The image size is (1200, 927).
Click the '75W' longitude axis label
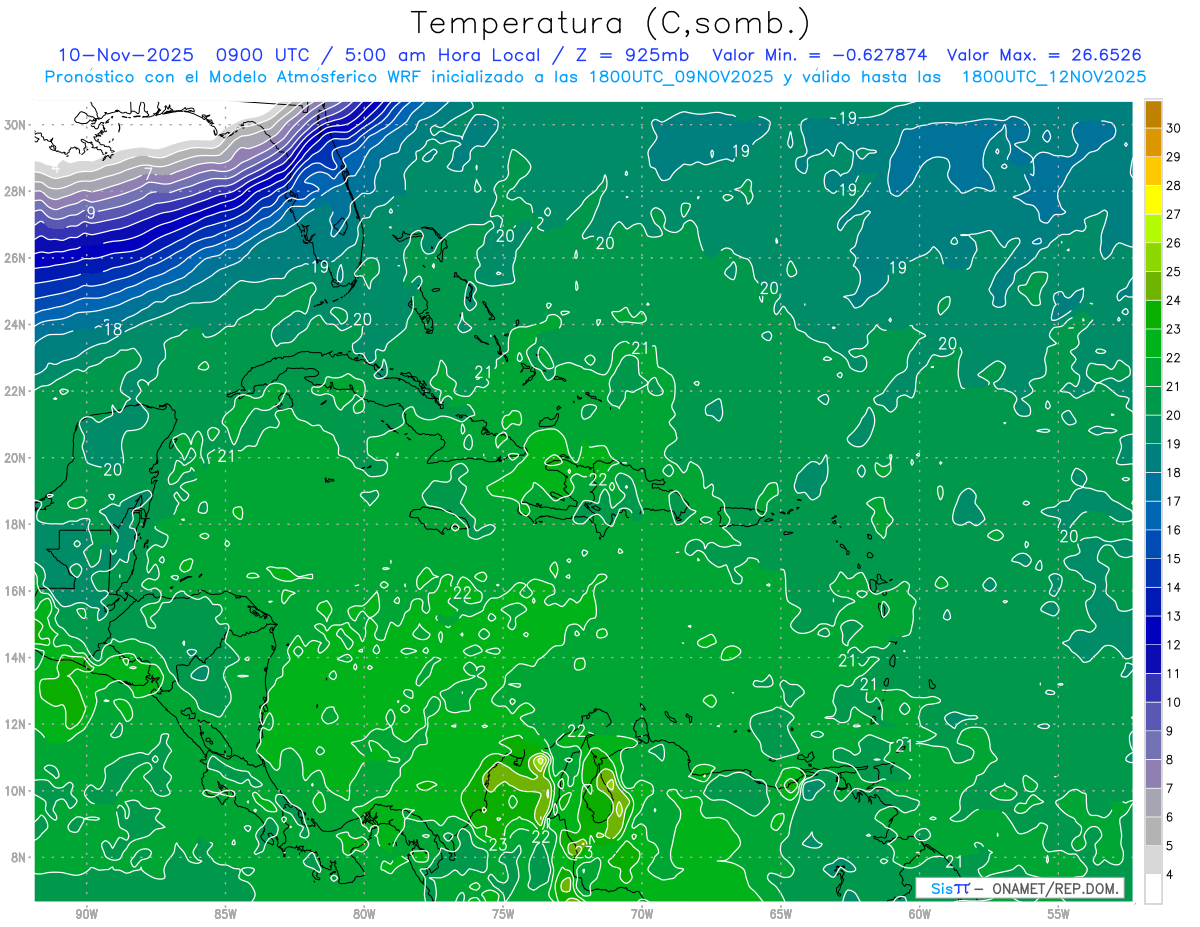click(503, 914)
